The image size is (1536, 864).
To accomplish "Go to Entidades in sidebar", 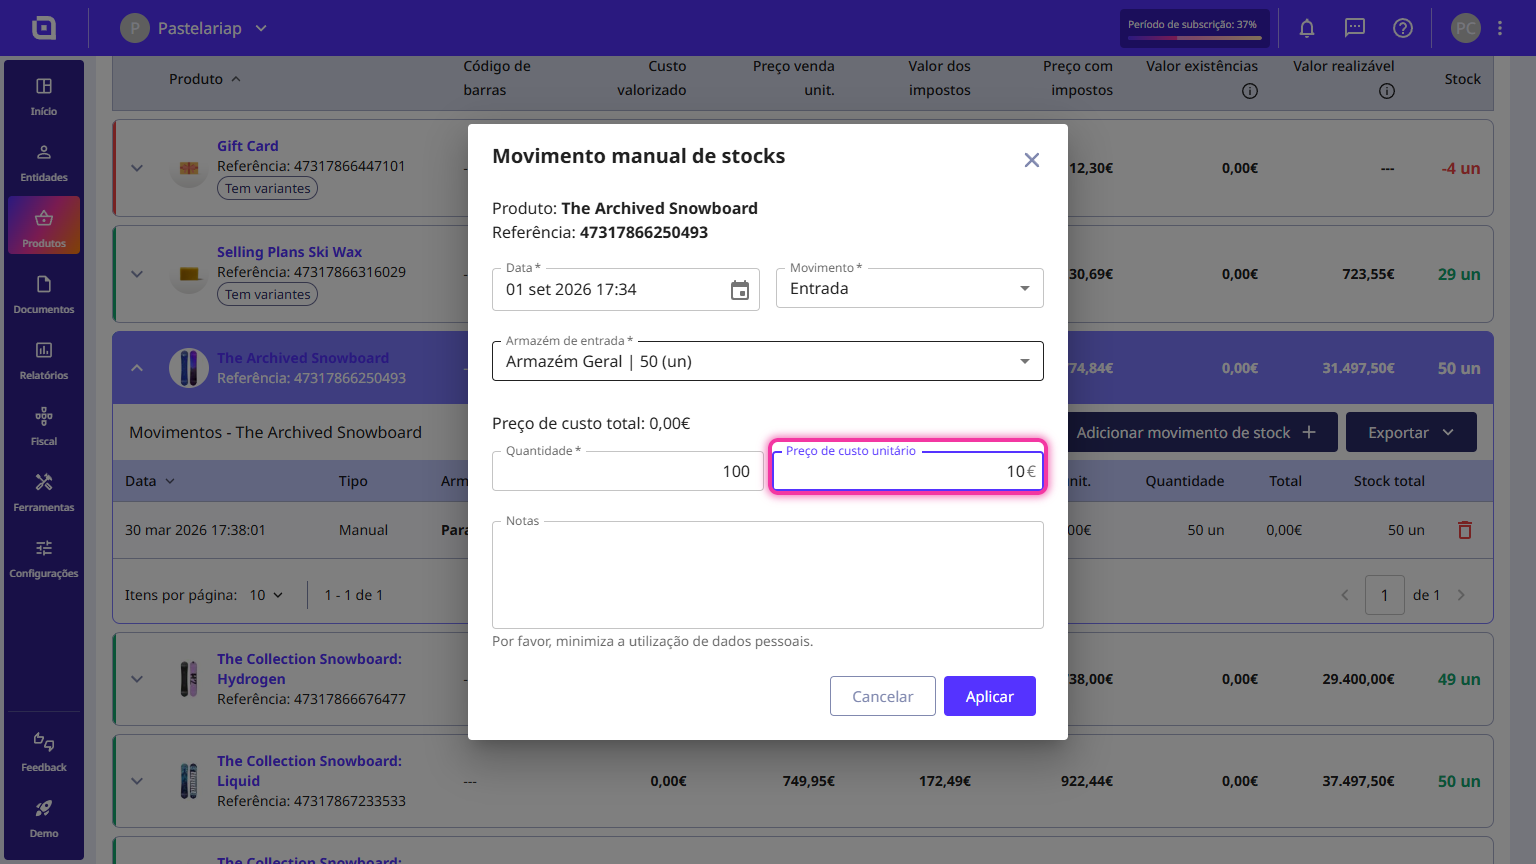I will [44, 163].
